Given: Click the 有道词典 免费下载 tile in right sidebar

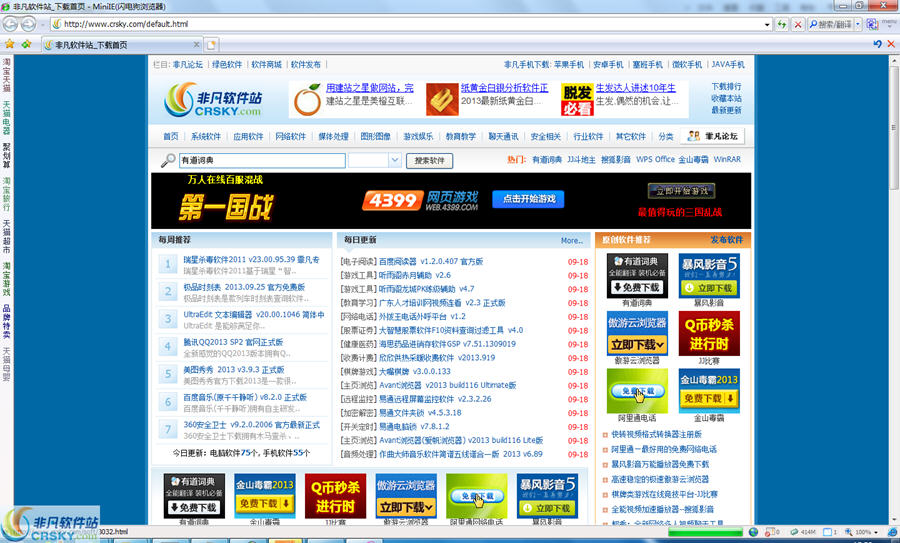Looking at the screenshot, I should coord(637,276).
